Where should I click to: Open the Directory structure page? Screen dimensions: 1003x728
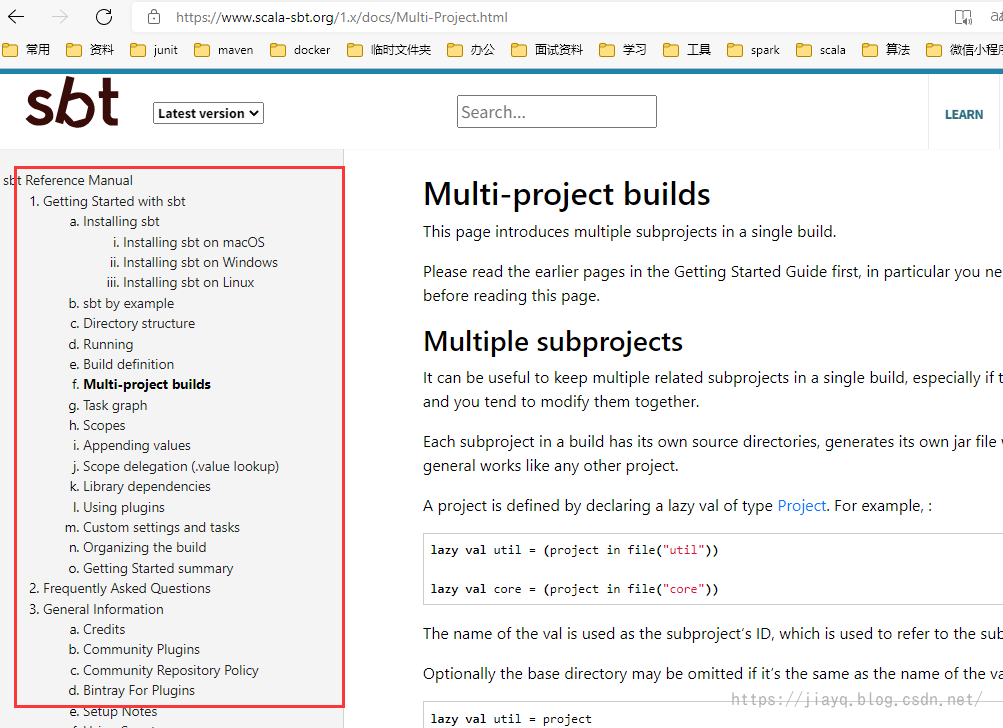(139, 324)
